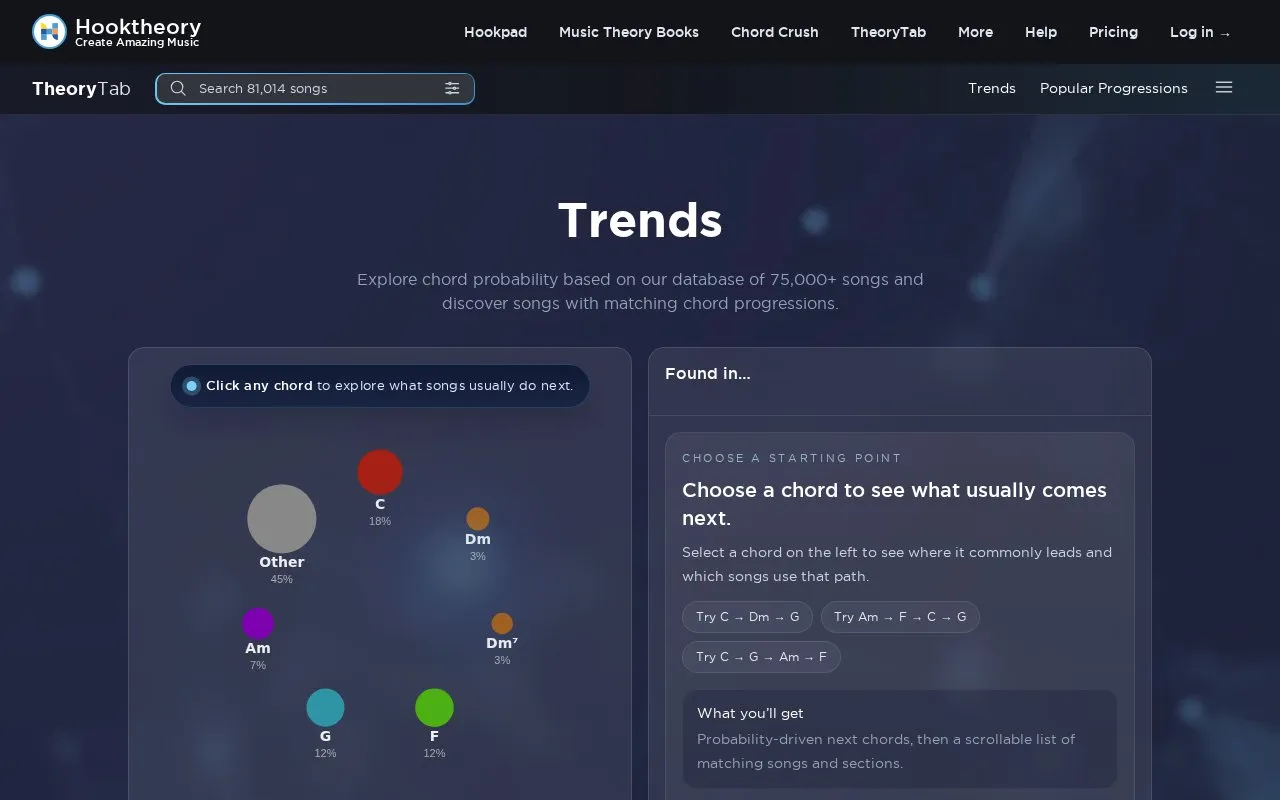Select the teal G chord circle
This screenshot has width=1280, height=800.
[x=325, y=708]
